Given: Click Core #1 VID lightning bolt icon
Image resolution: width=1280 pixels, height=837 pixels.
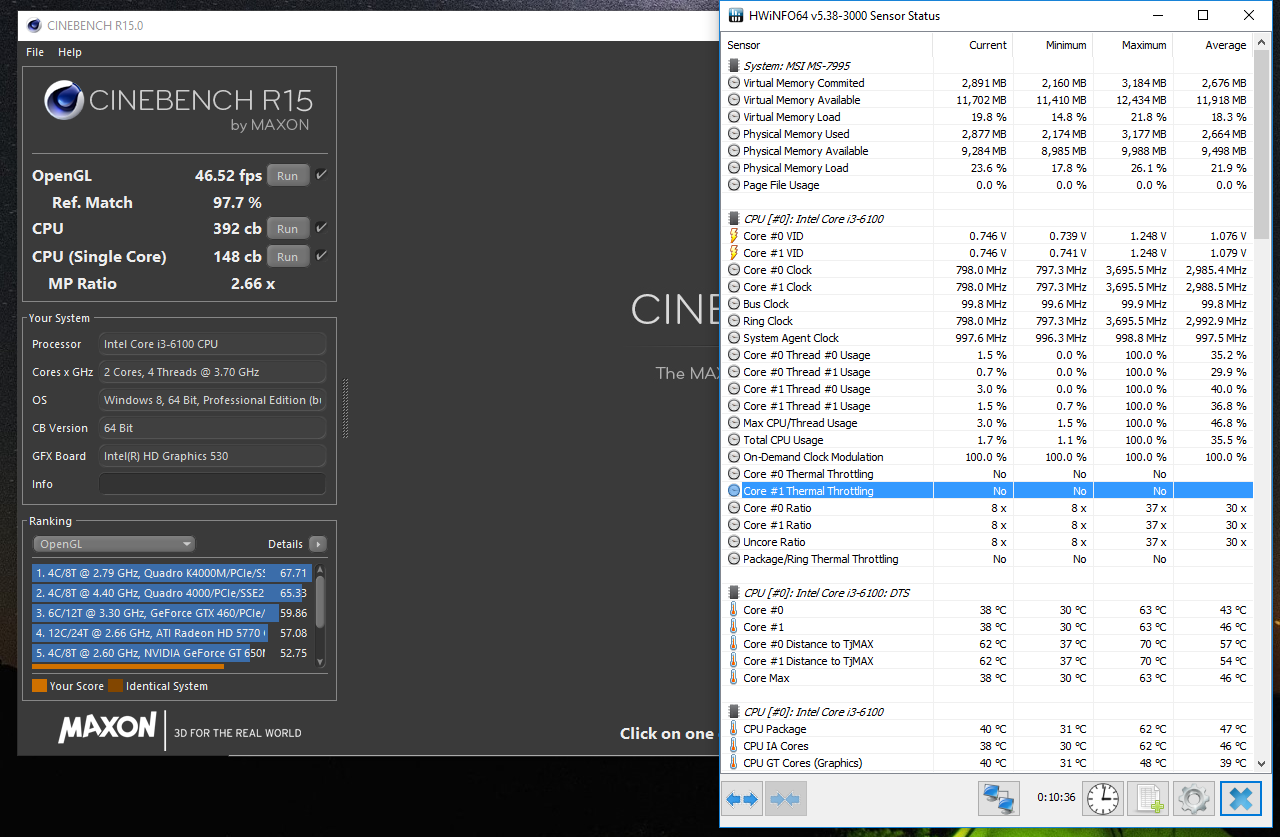Looking at the screenshot, I should (x=734, y=253).
